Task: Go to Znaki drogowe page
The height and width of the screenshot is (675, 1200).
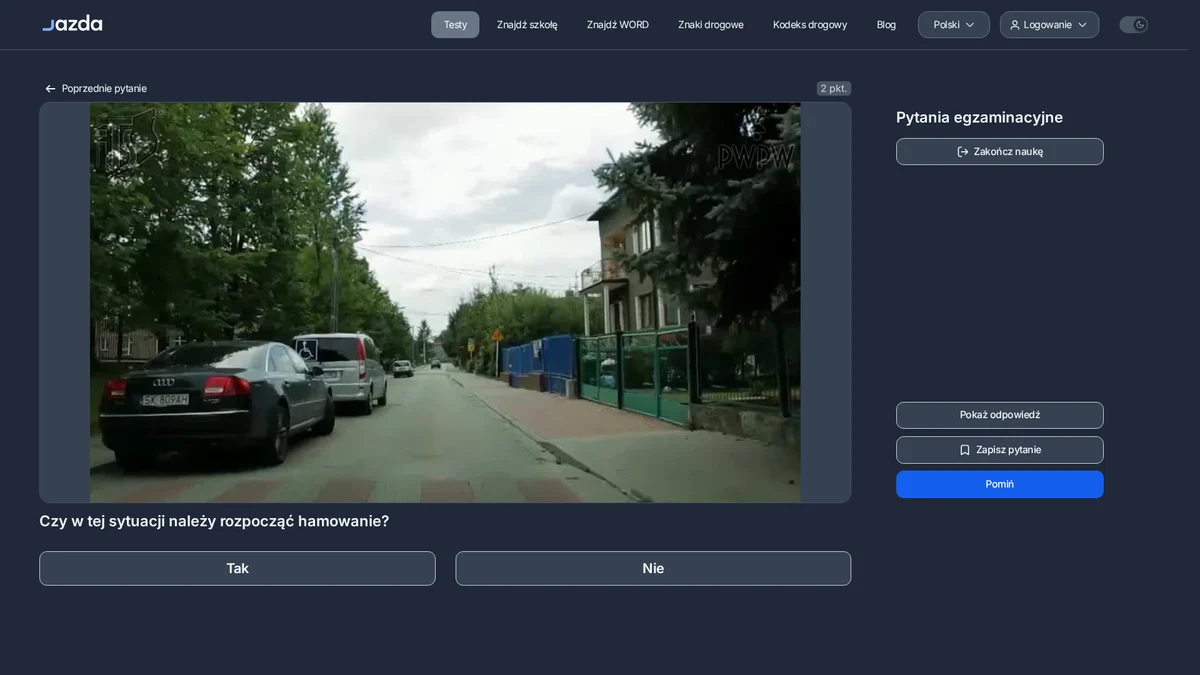Action: tap(711, 25)
